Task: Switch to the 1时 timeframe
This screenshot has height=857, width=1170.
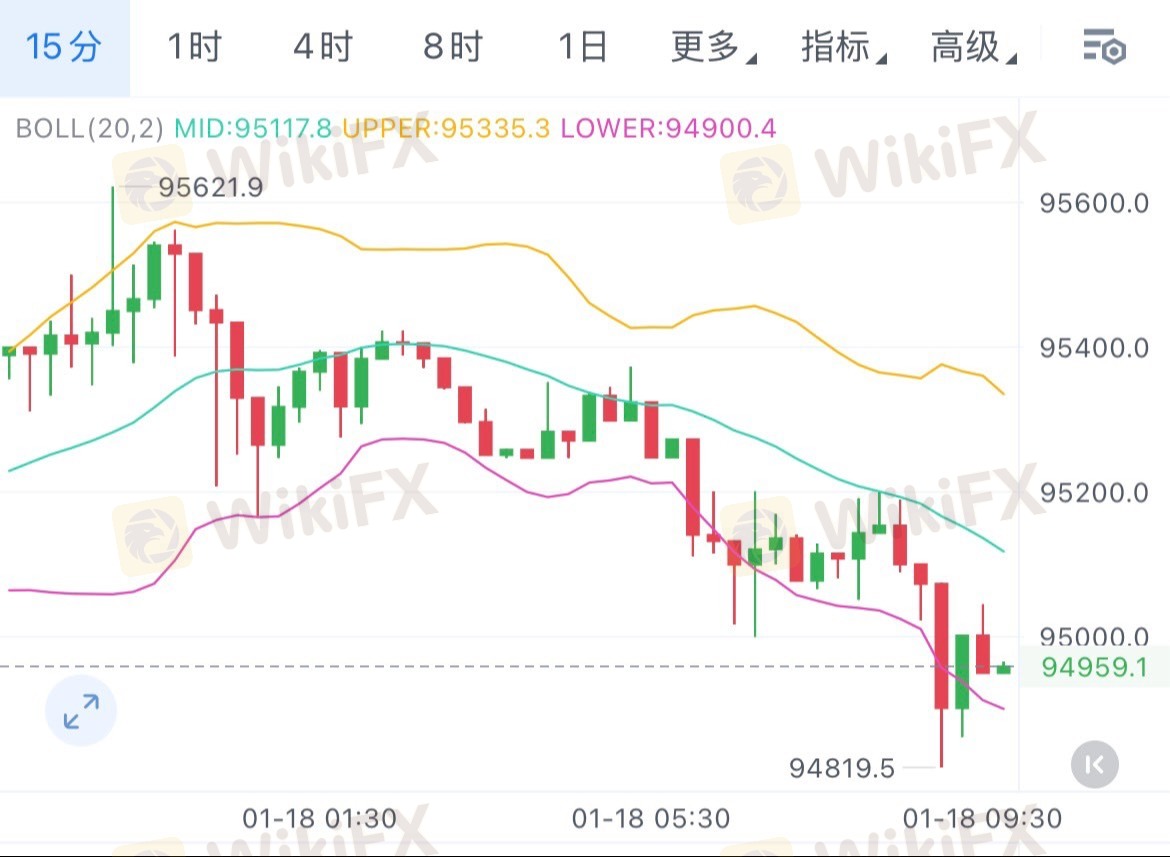Action: [193, 47]
